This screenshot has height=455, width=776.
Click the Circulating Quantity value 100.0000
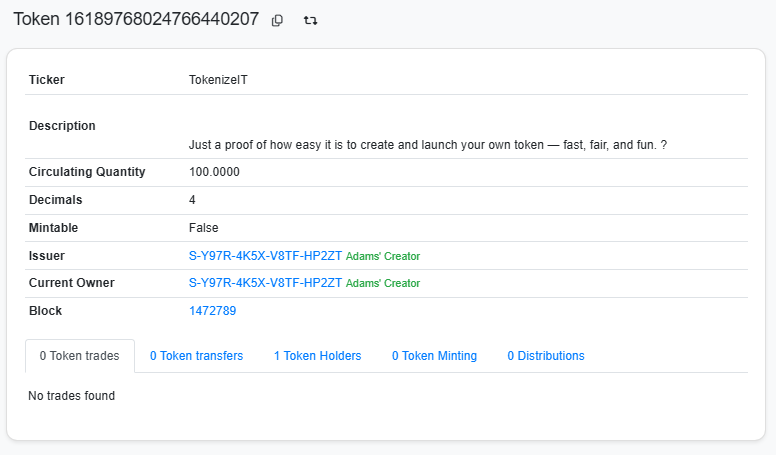tap(214, 172)
